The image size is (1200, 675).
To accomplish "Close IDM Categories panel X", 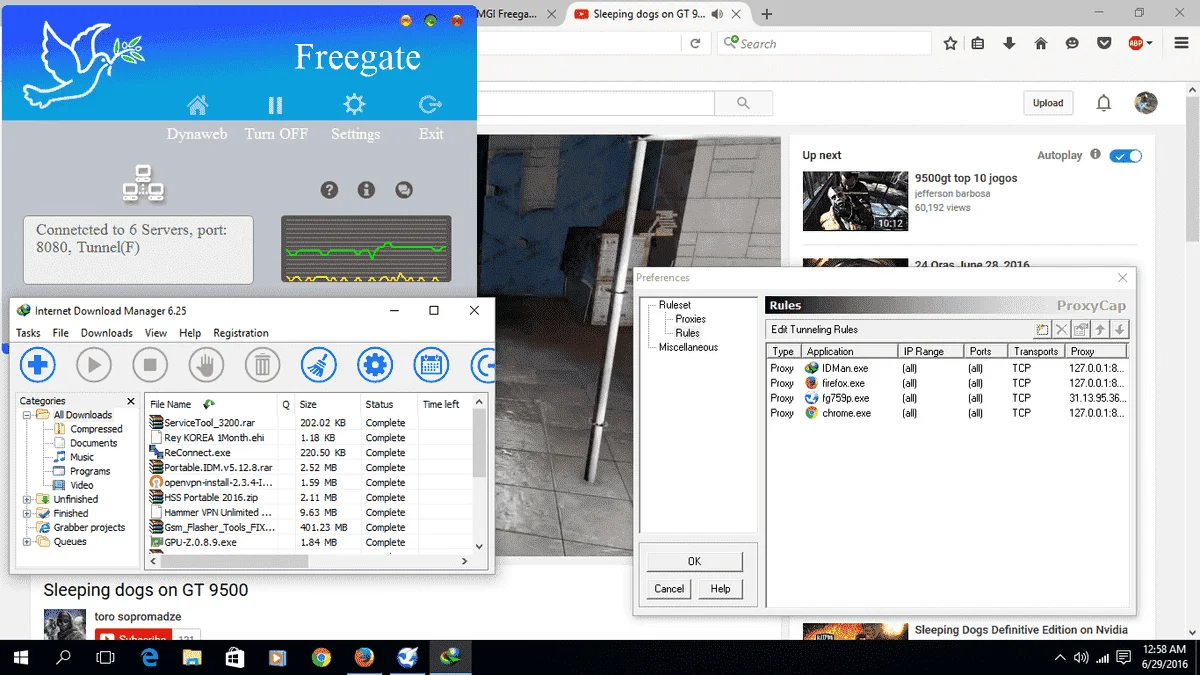I will point(131,400).
